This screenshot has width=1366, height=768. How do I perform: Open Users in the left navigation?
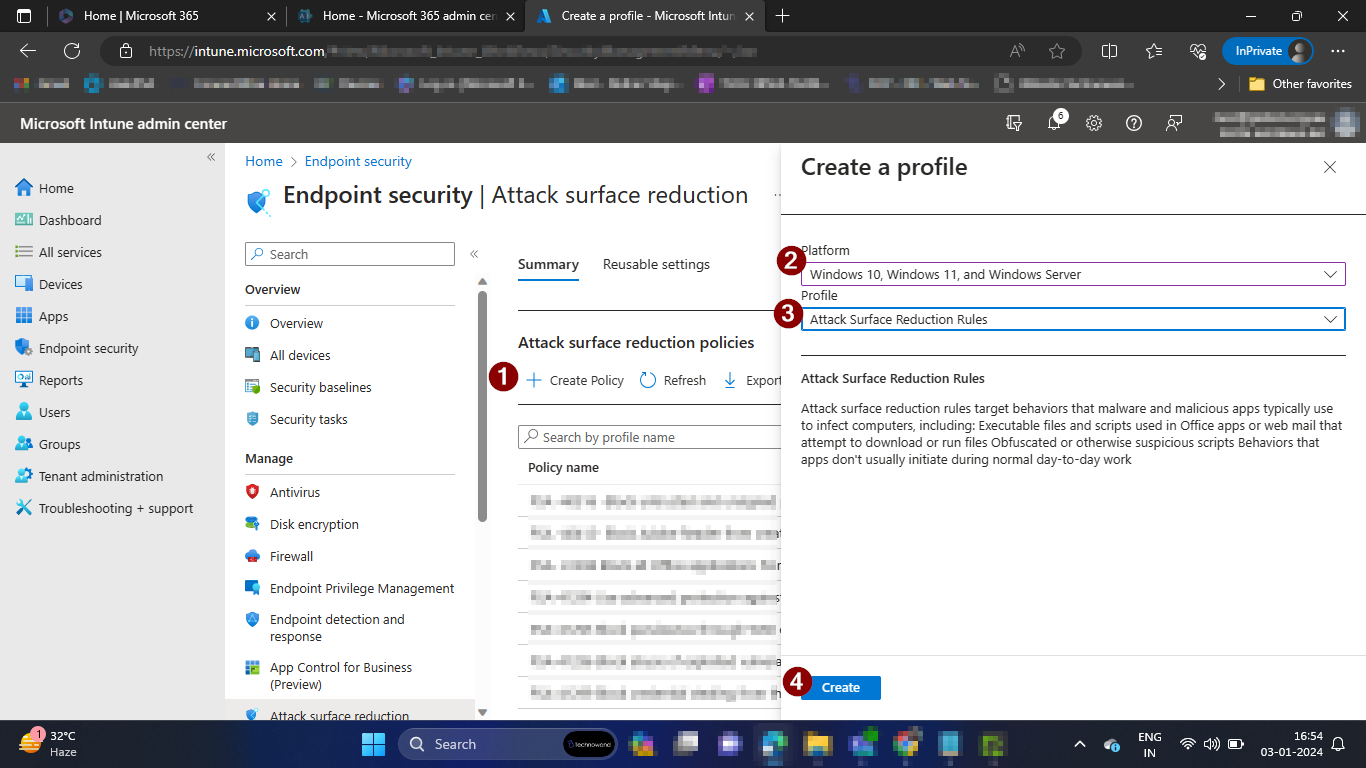pyautogui.click(x=43, y=412)
